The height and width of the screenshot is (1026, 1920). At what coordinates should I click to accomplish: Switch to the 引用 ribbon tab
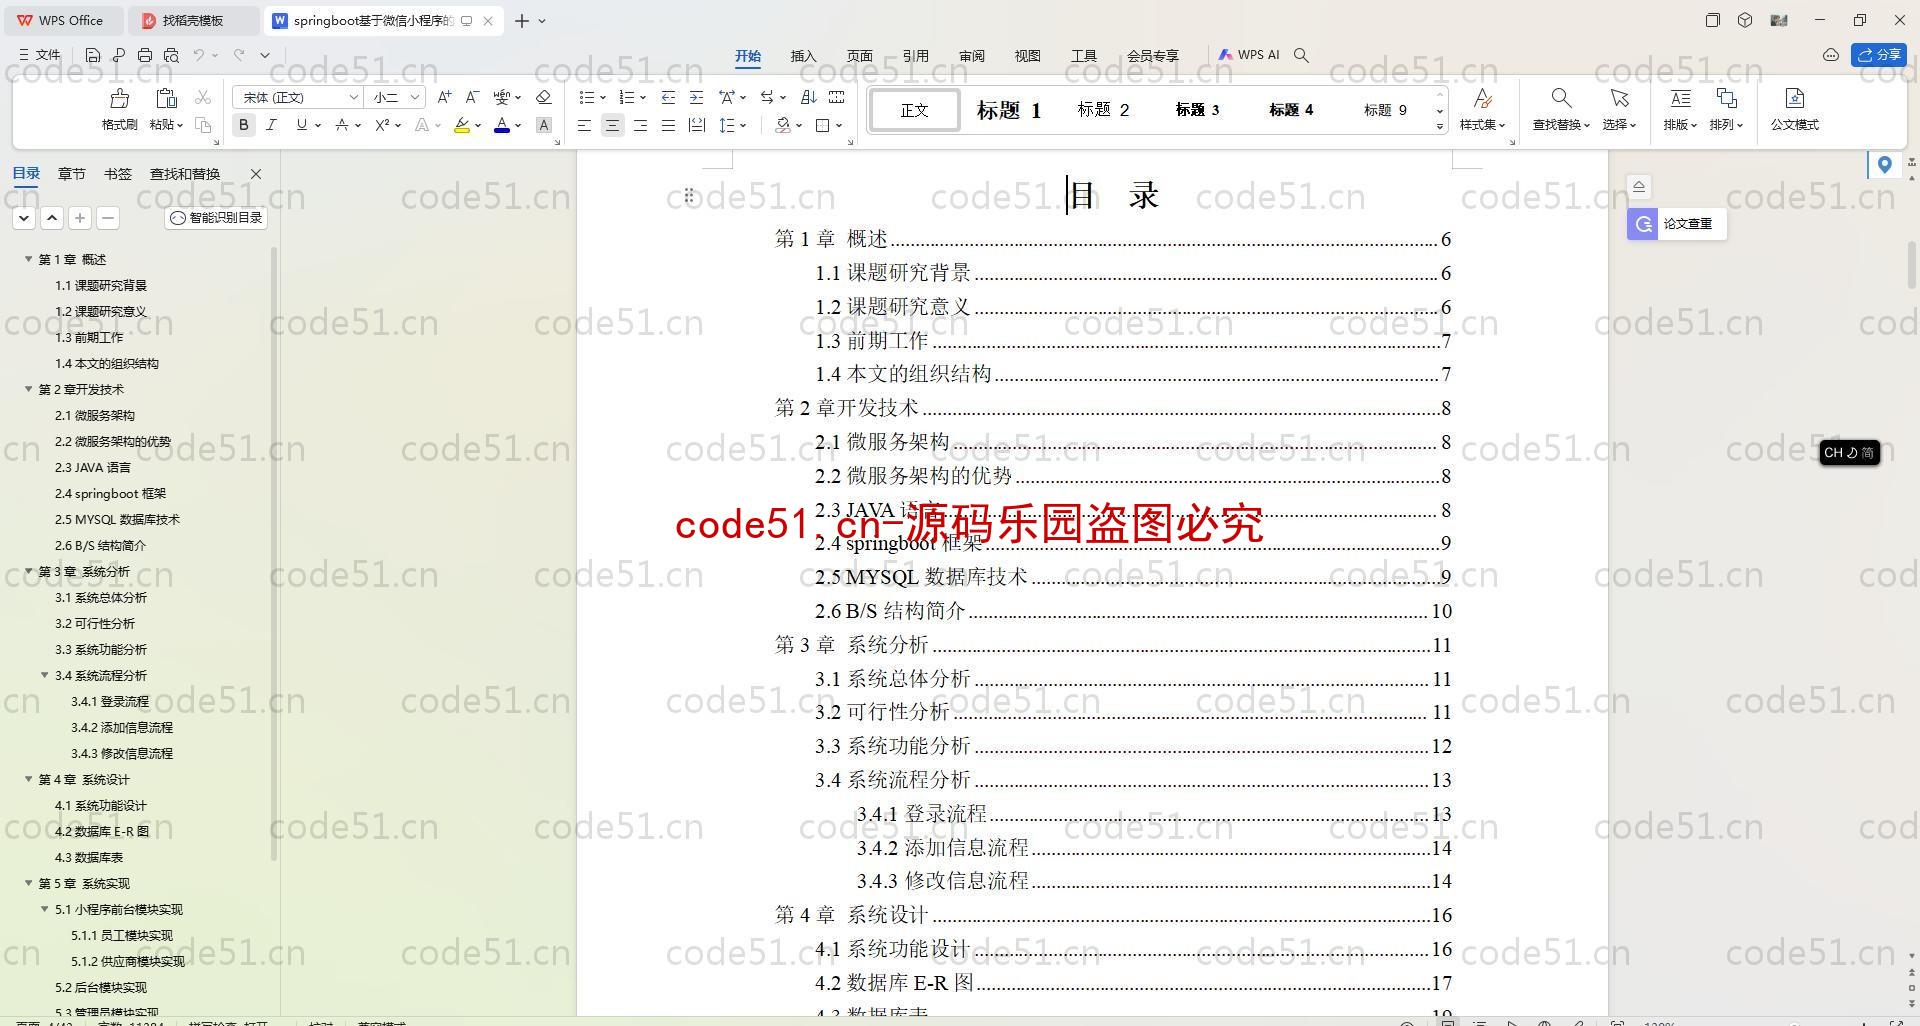(915, 56)
